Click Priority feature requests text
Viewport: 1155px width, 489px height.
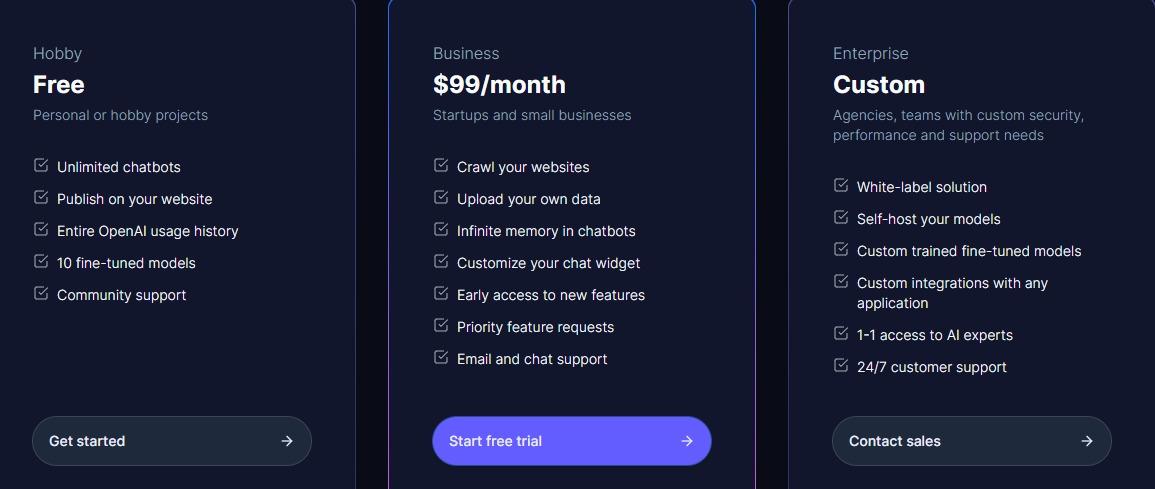click(536, 327)
